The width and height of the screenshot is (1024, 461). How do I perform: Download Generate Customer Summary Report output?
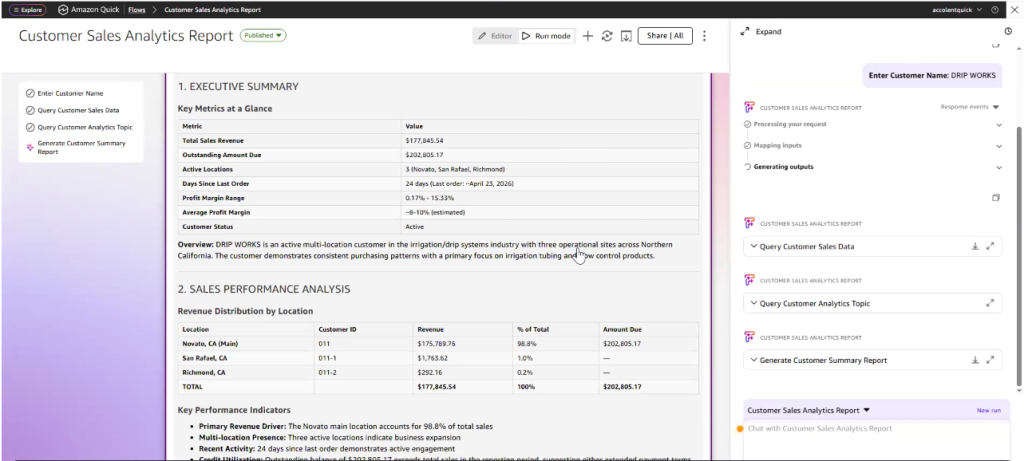pyautogui.click(x=975, y=360)
